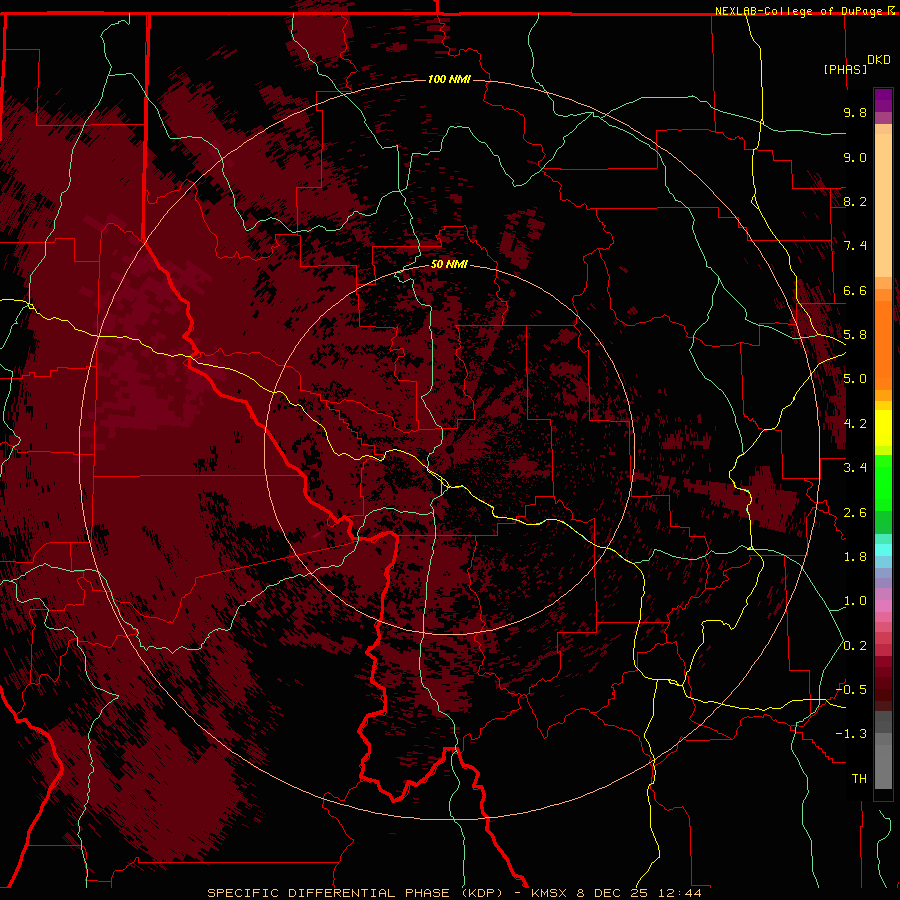Viewport: 900px width, 900px height.
Task: Click the 8.2 color scale value
Action: point(855,201)
